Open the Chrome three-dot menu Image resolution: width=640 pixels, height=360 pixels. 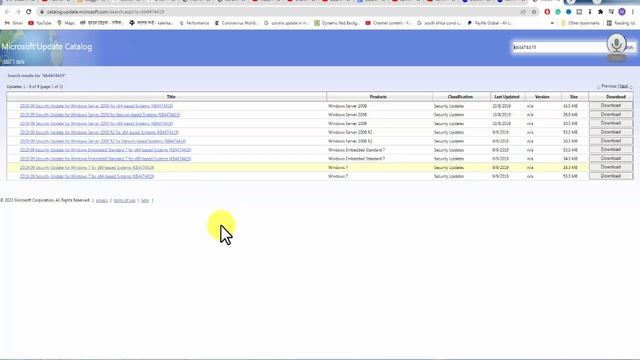click(633, 12)
